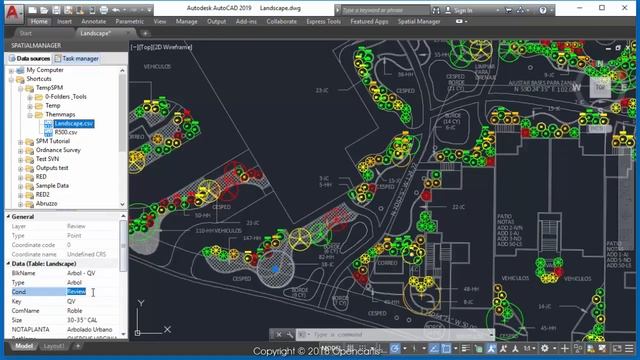Add a new drawing tab with plus button
The height and width of the screenshot is (360, 640).
(145, 33)
